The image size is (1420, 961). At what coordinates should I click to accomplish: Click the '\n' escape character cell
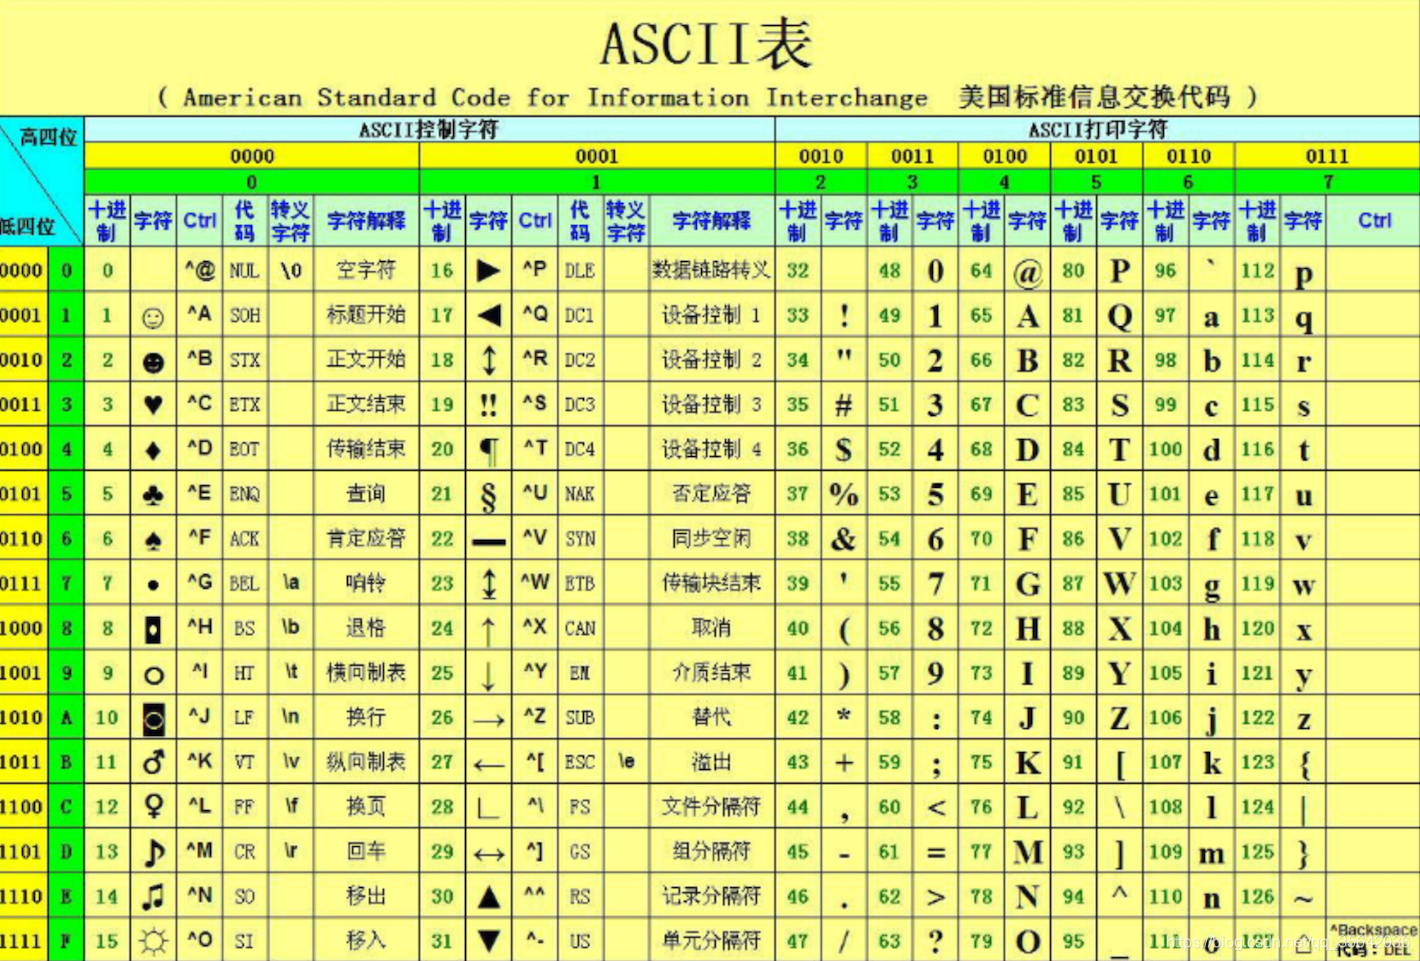[x=291, y=716]
